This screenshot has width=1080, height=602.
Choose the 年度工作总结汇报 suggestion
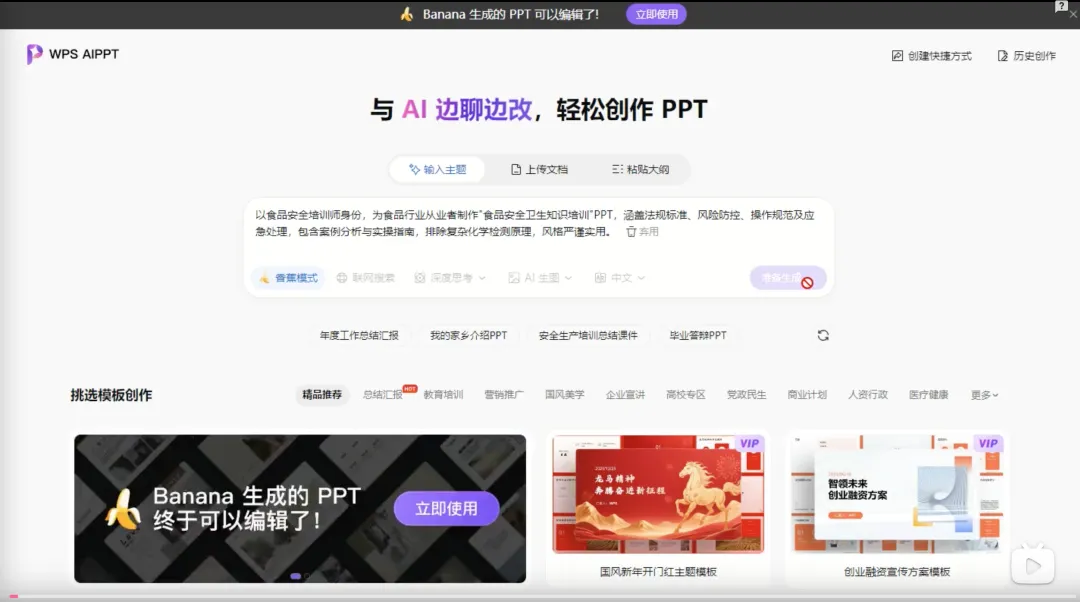coord(359,335)
